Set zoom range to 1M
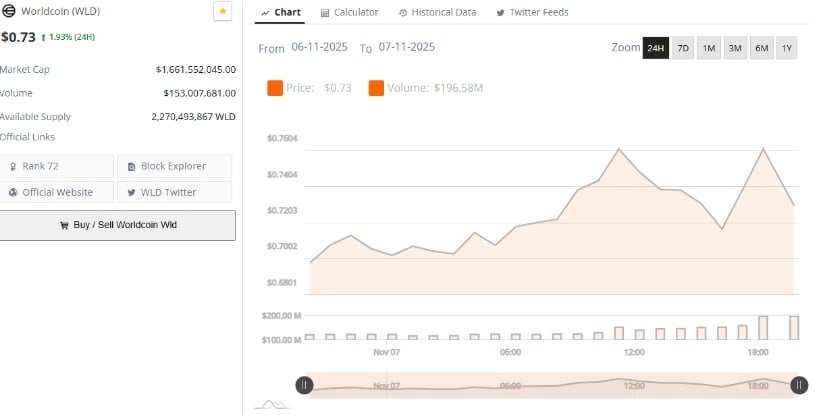This screenshot has height=415, width=825. pyautogui.click(x=708, y=48)
